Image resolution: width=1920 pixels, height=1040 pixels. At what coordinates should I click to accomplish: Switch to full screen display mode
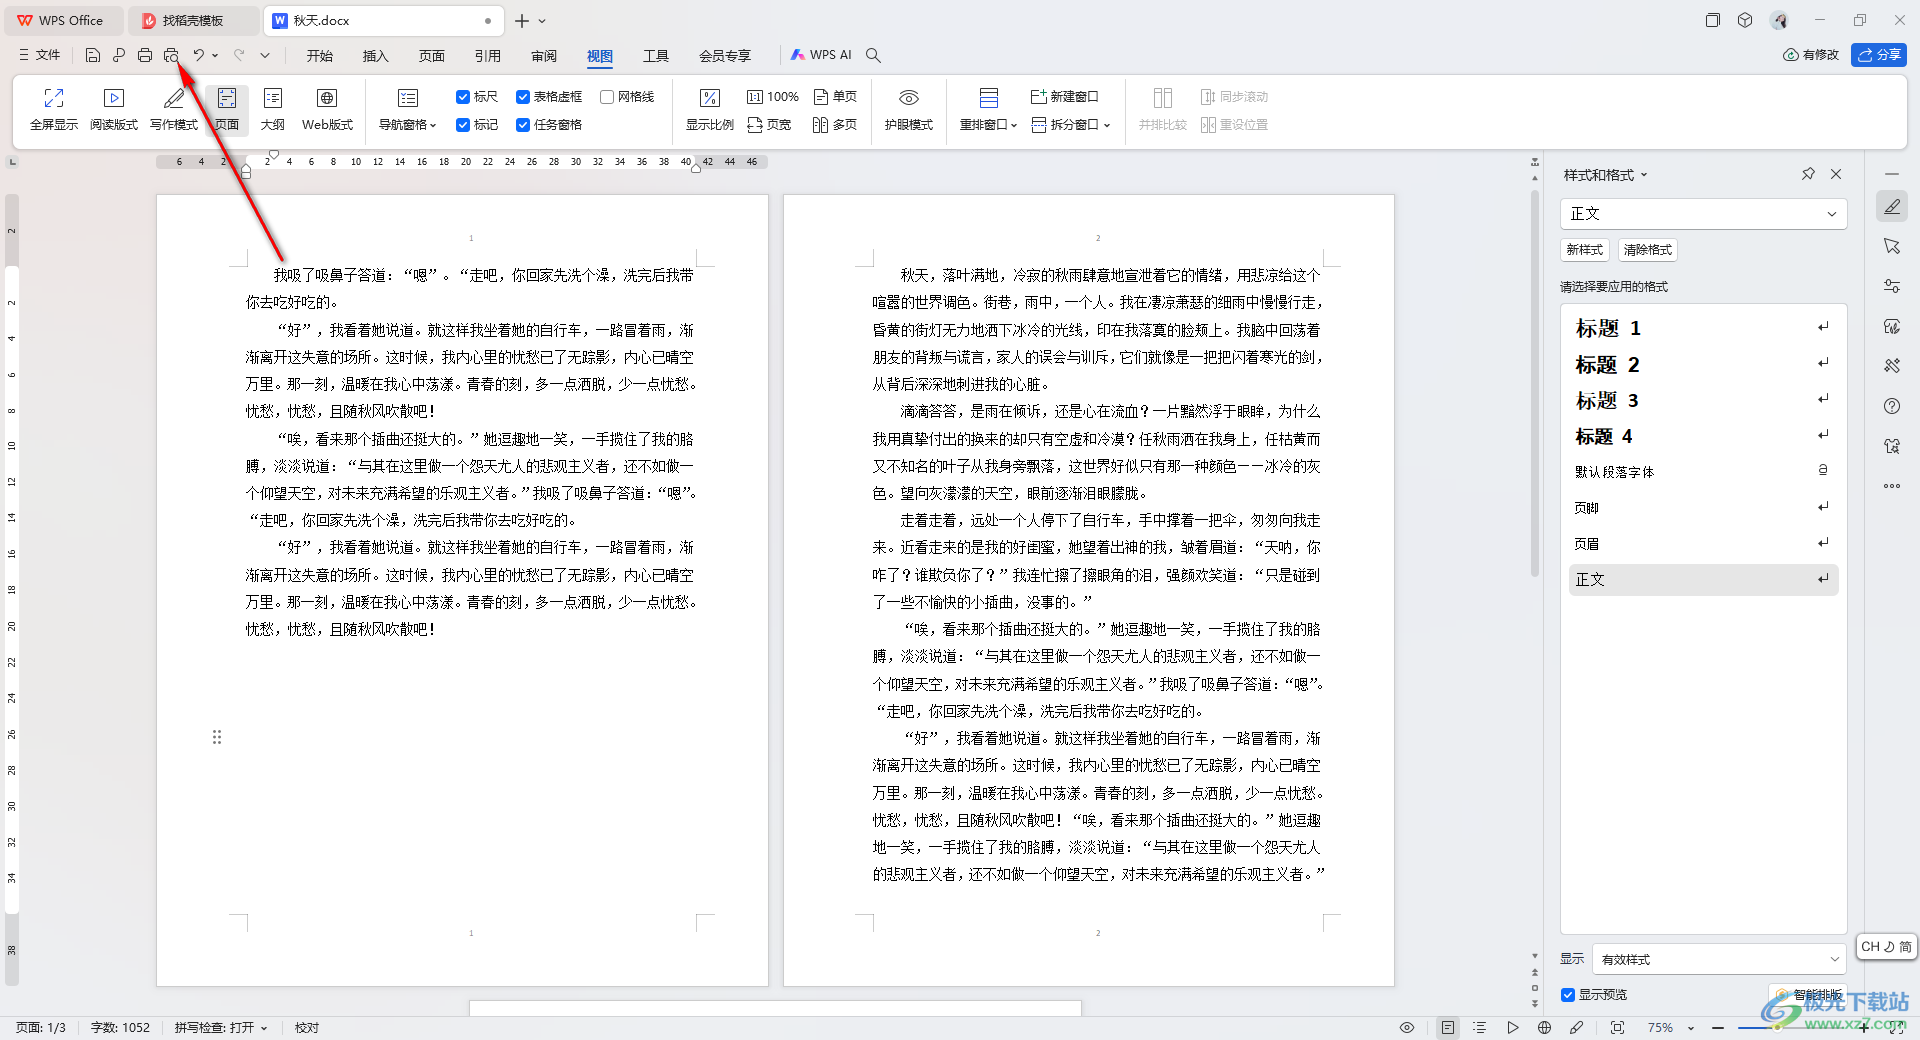coord(54,109)
